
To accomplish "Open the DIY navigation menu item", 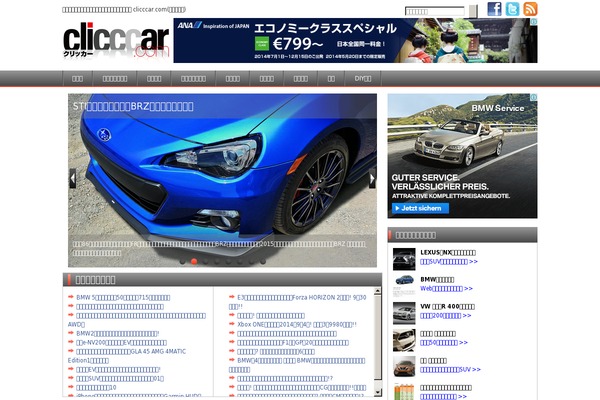I will [x=362, y=78].
